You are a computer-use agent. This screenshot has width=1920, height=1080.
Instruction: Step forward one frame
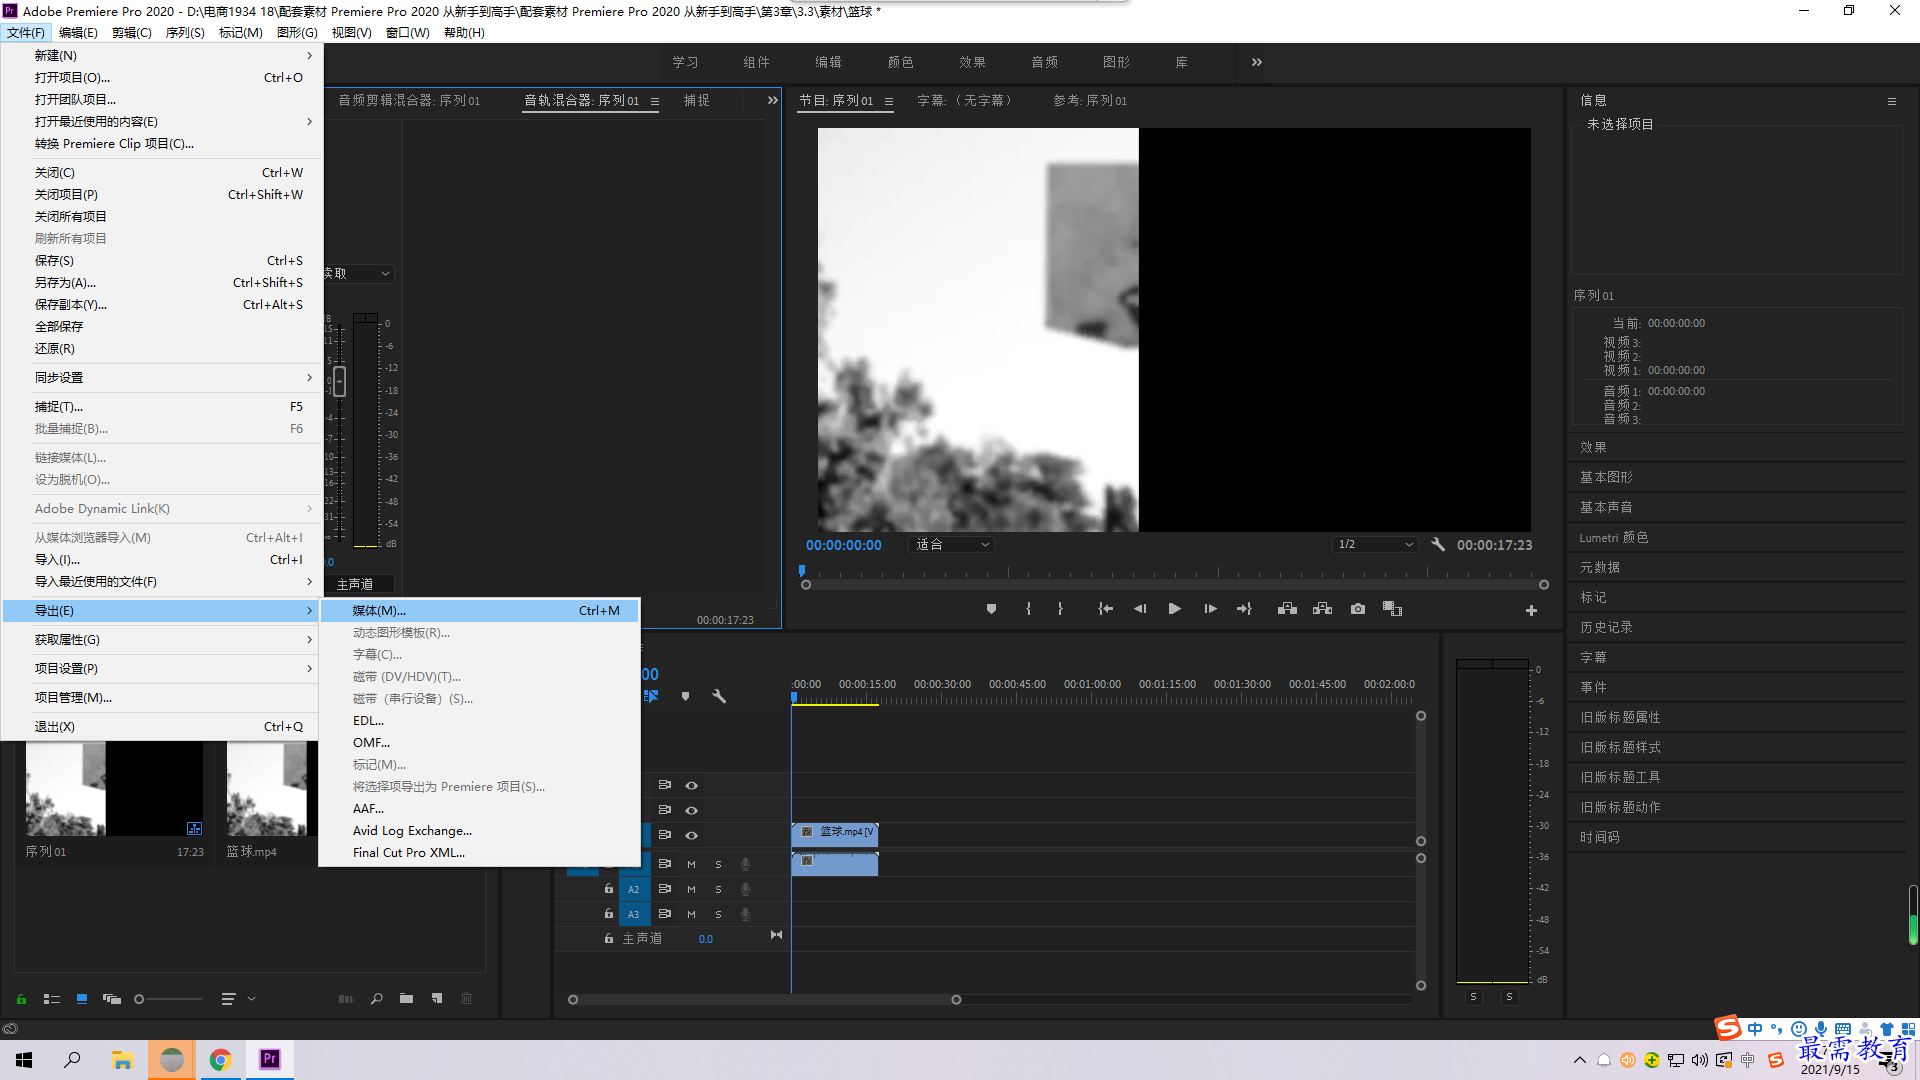point(1210,609)
